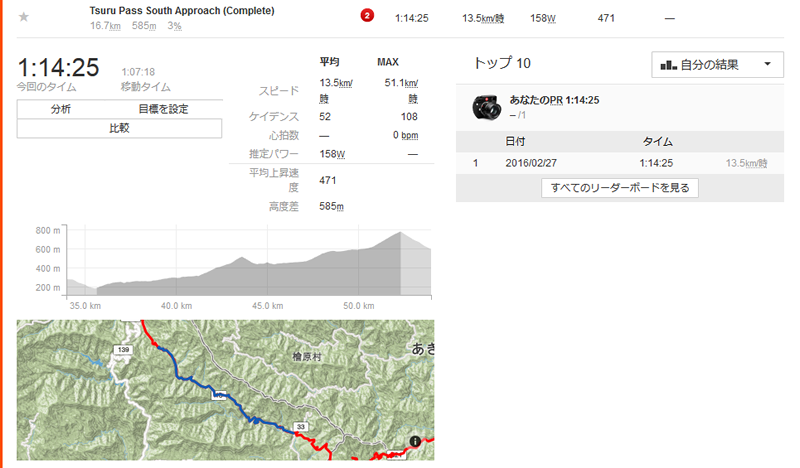
Task: View すべてのリーダーボードを見る
Action: tap(620, 188)
